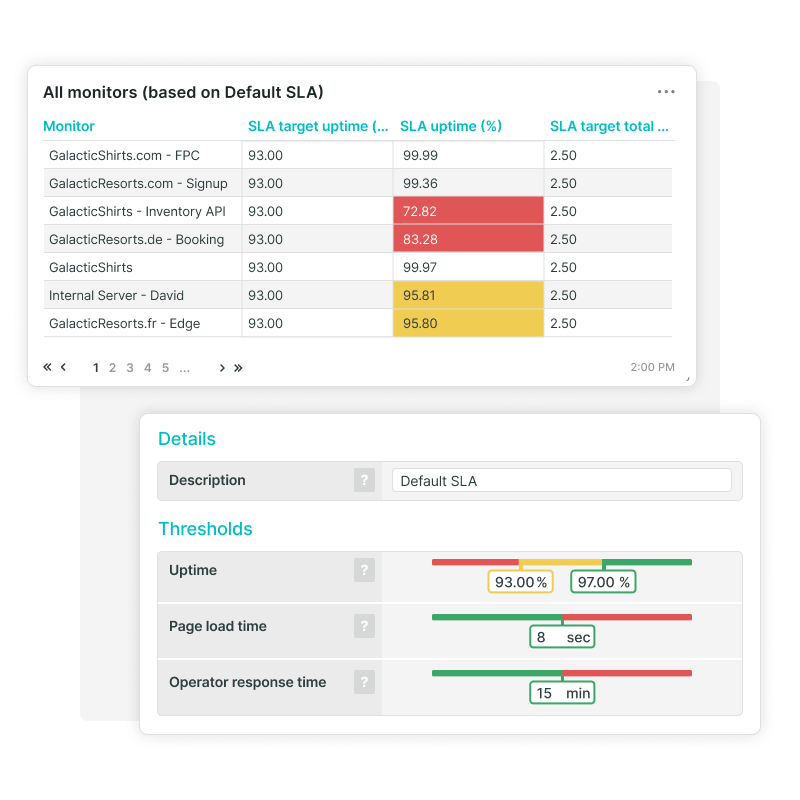Screen dimensions: 800x800
Task: Click the Details section heading
Action: [187, 439]
